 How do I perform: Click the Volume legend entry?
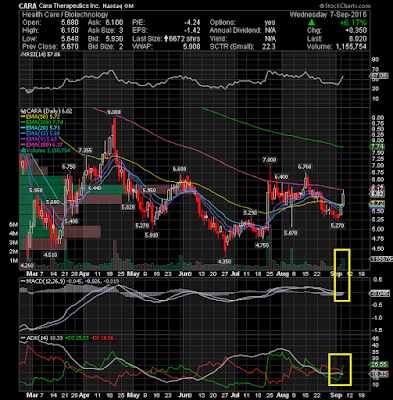[45, 151]
